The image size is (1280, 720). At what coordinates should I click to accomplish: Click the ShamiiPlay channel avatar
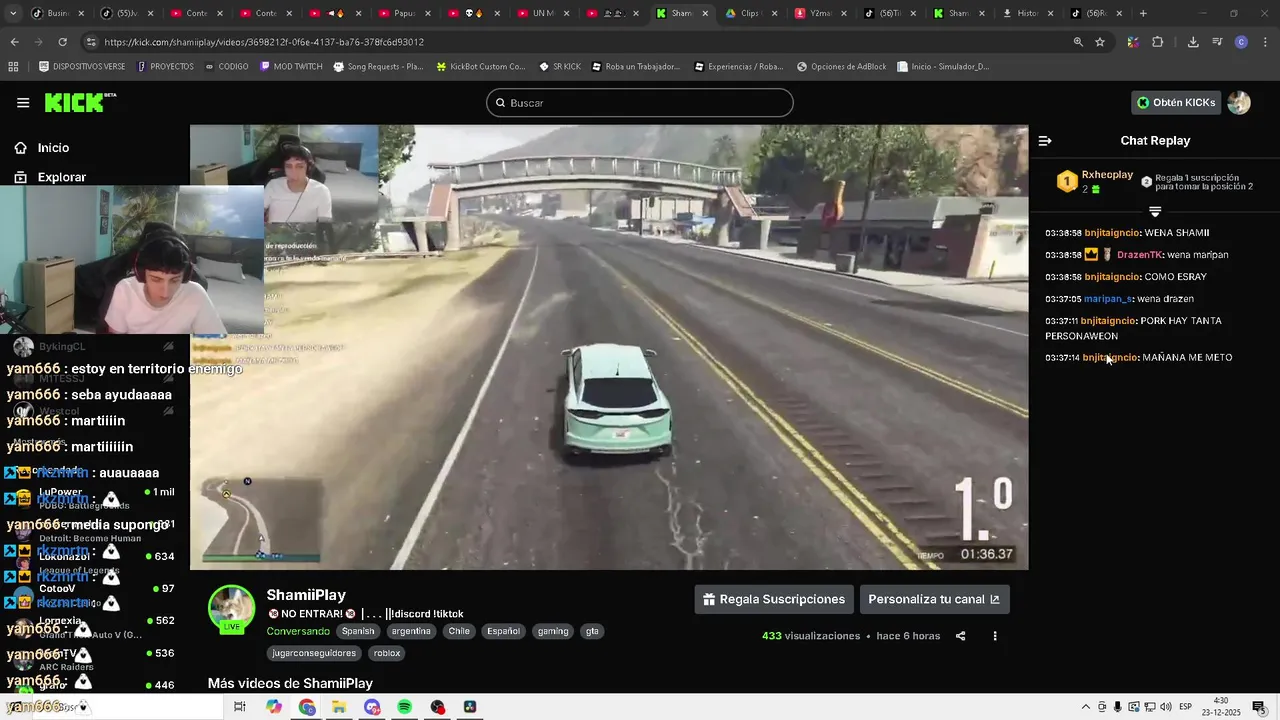(231, 608)
